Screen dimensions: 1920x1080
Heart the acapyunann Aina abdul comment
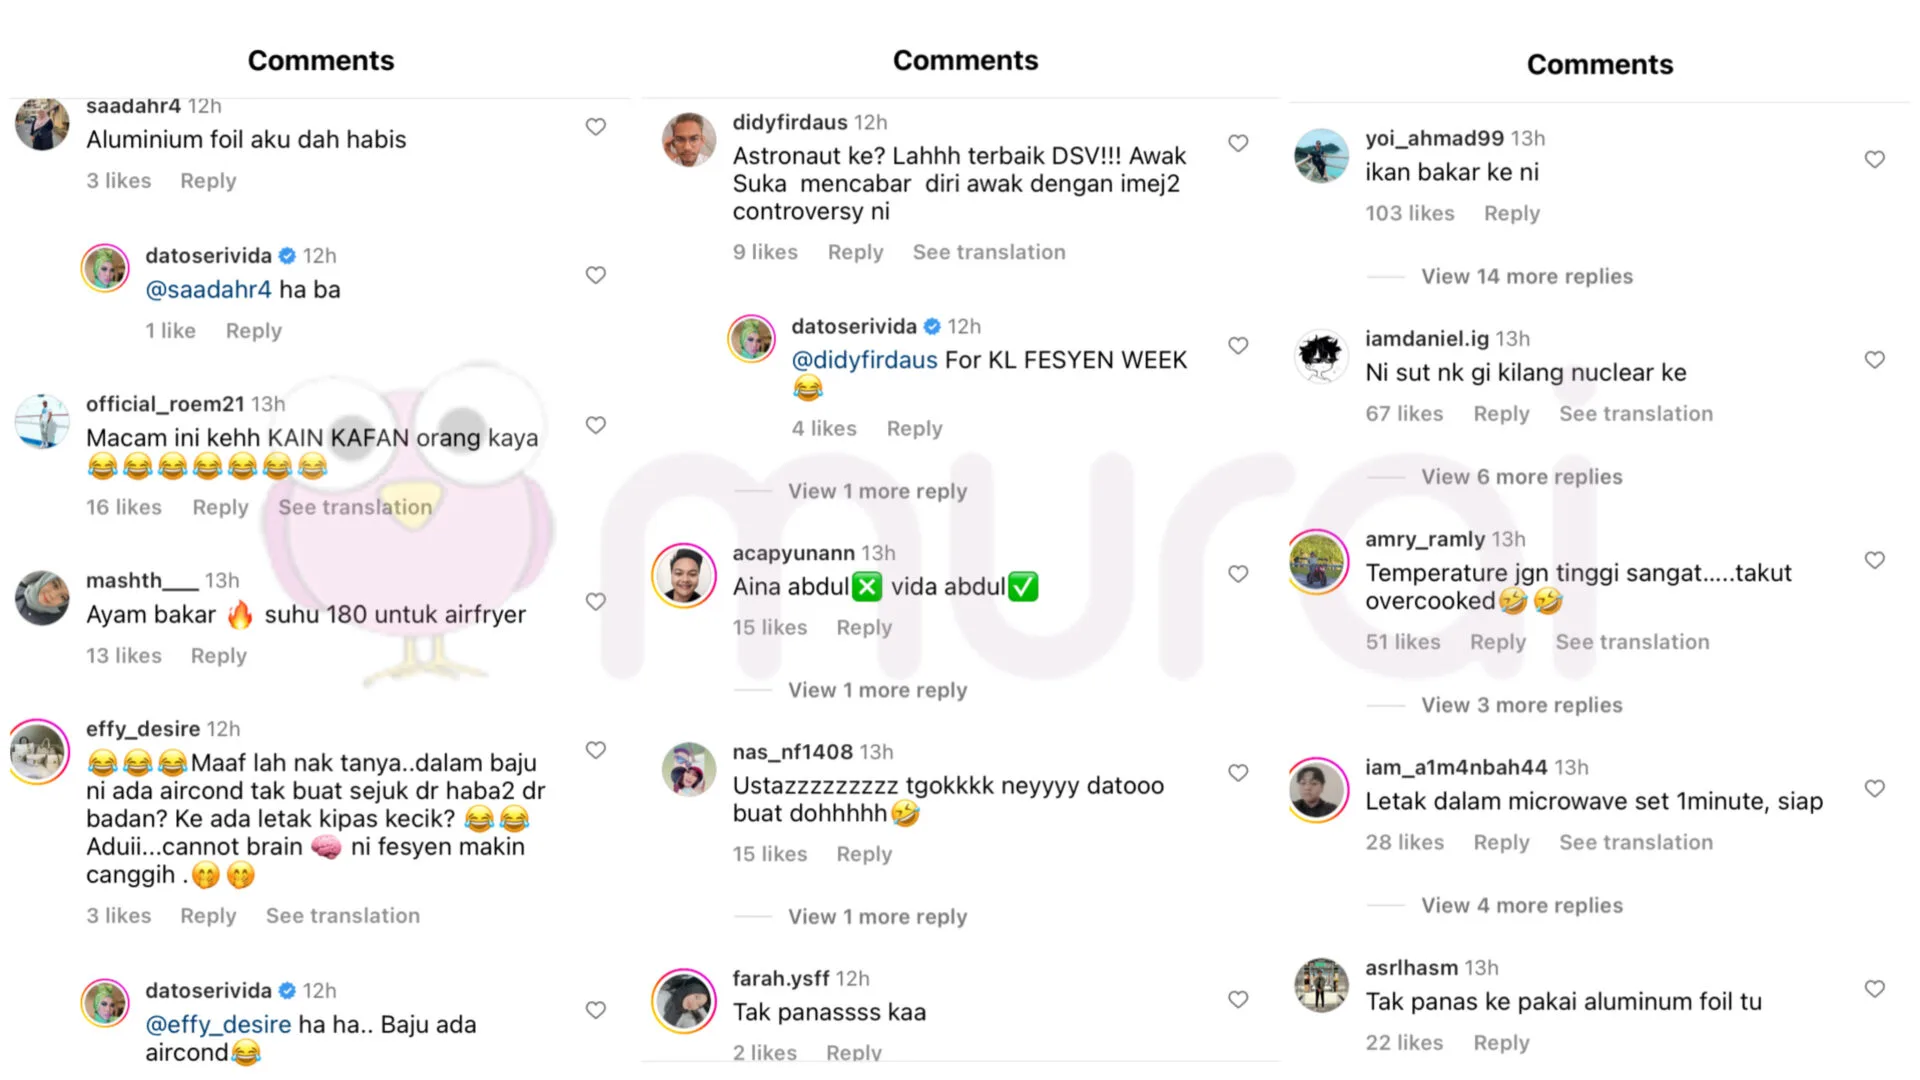click(1238, 574)
